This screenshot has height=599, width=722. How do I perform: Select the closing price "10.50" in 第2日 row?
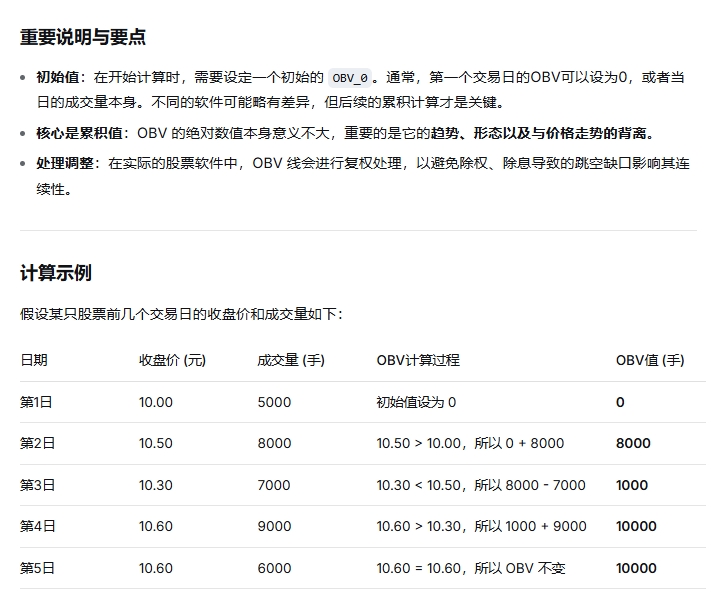point(156,443)
